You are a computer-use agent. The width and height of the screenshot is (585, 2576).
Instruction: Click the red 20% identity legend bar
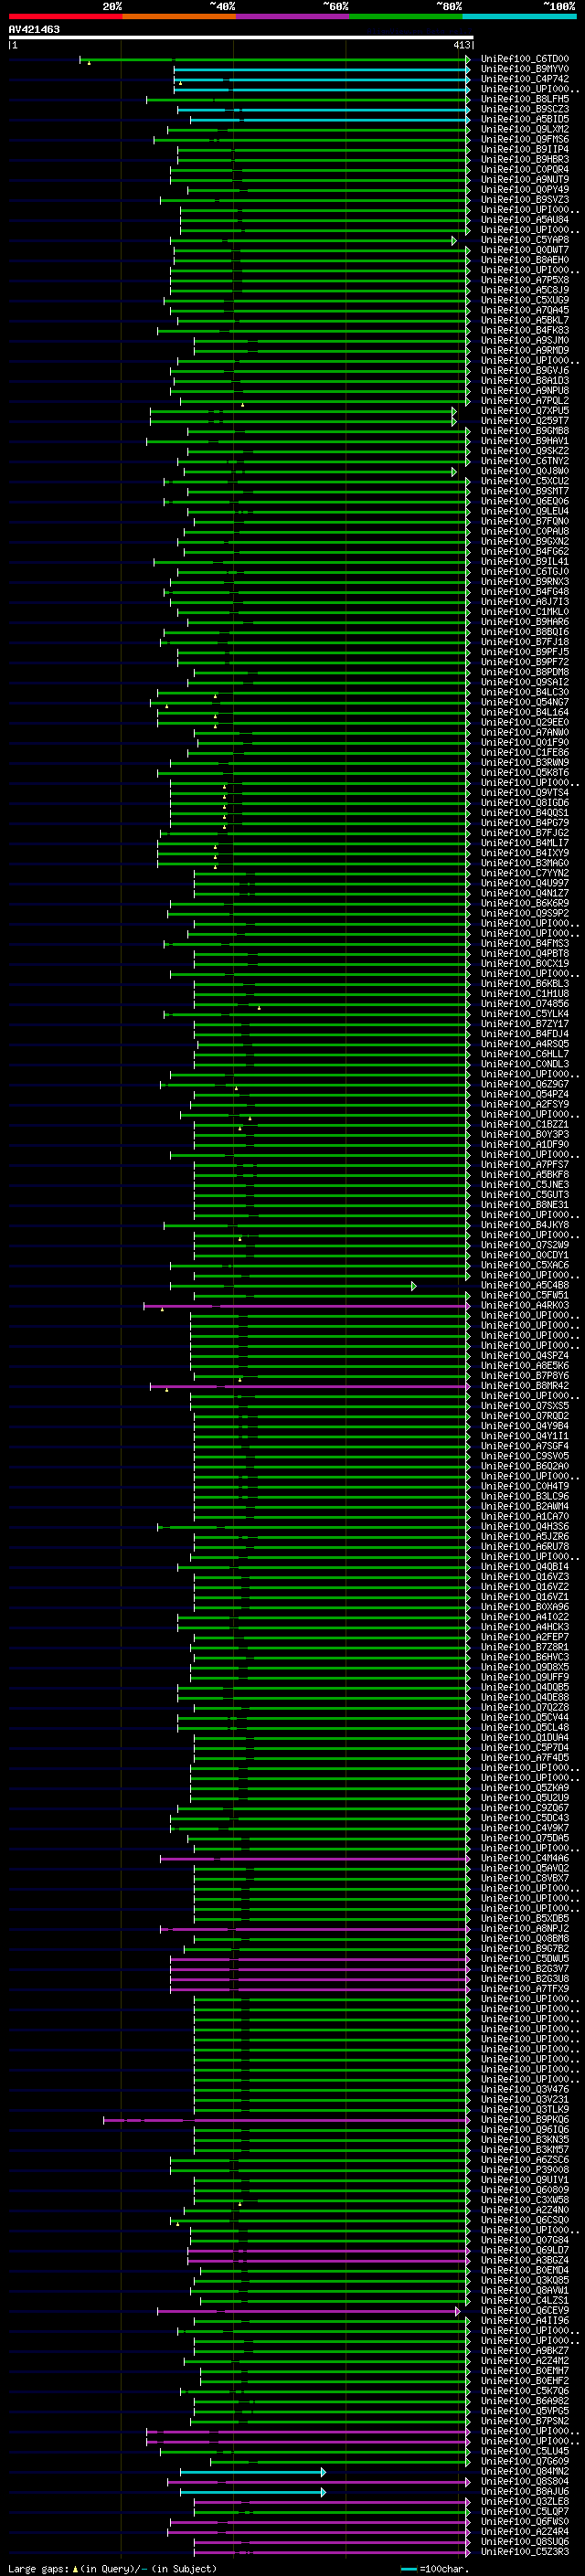click(65, 16)
